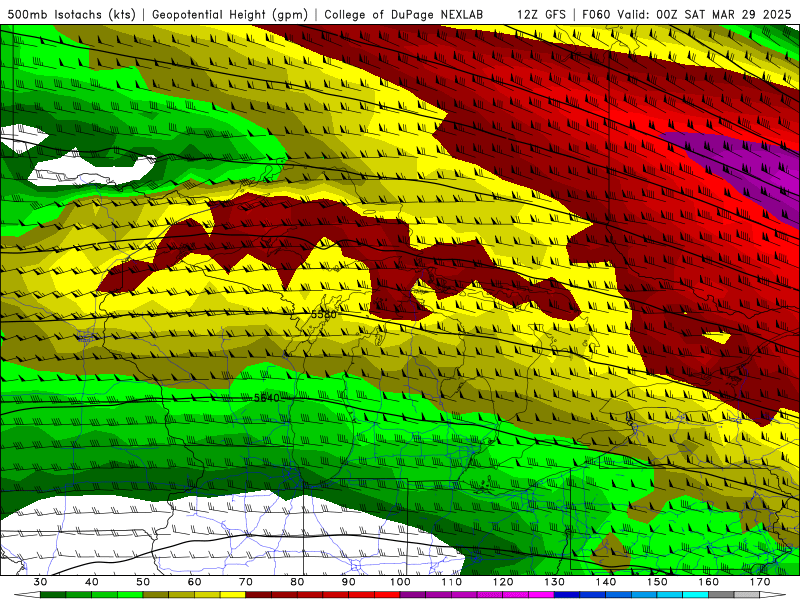This screenshot has width=800, height=600.
Task: Pick the dark green swatch right of 30
Action: [x=53, y=595]
